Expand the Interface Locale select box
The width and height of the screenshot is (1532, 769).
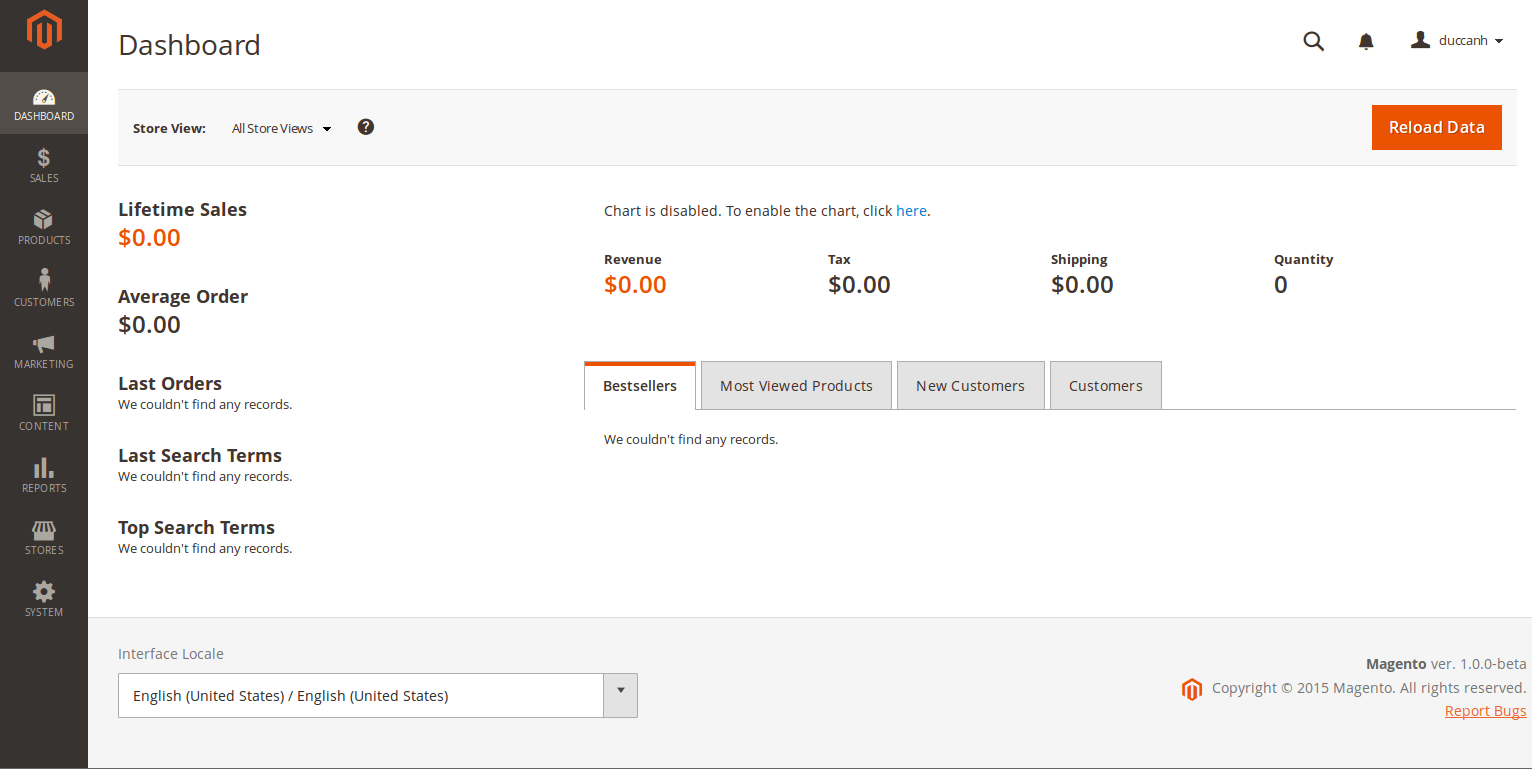point(378,695)
